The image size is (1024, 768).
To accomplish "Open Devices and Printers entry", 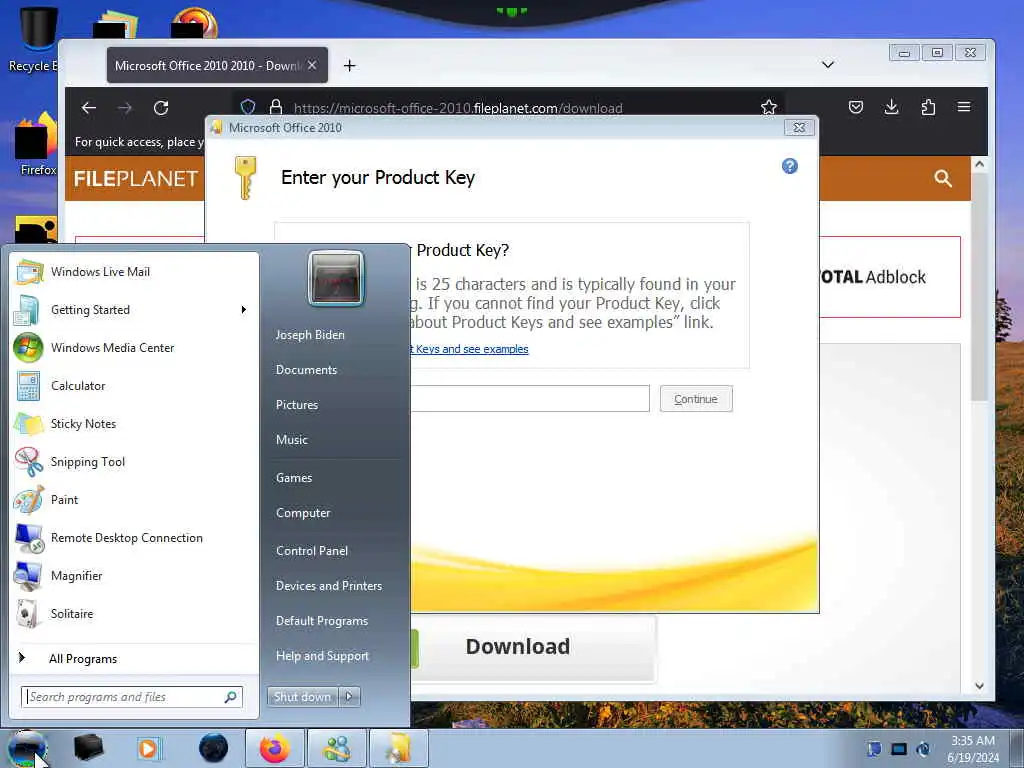I will tap(329, 586).
